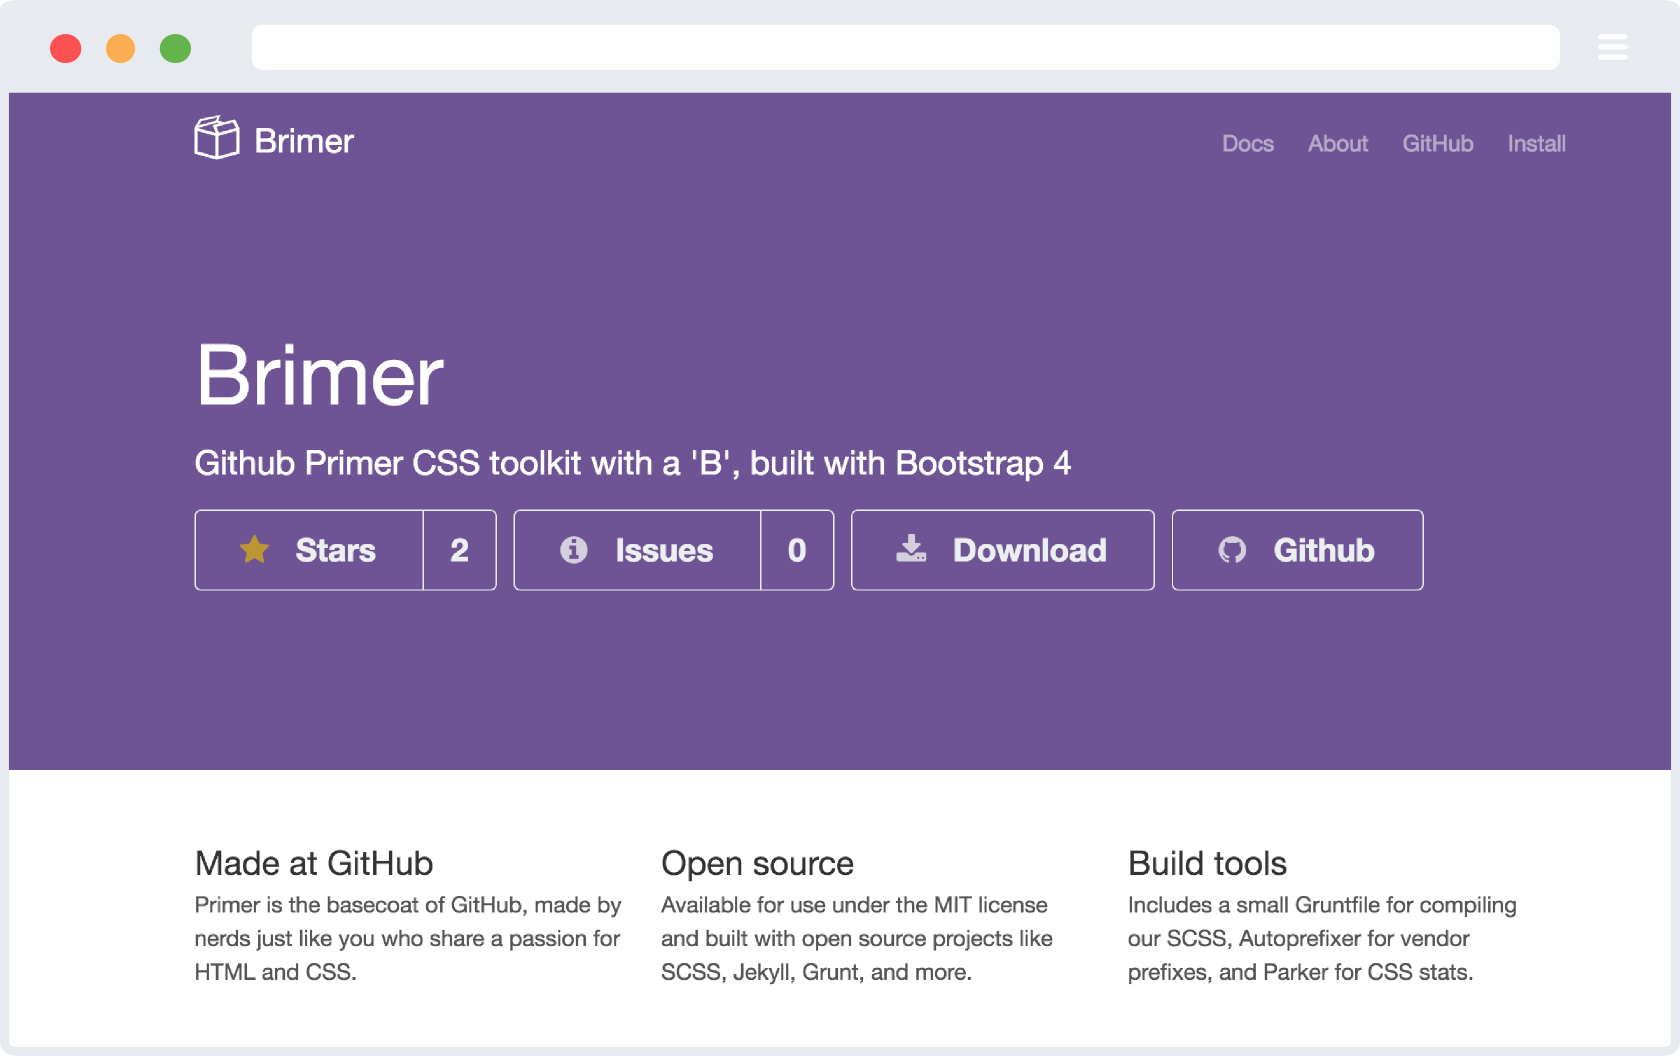Click the stars count showing 2
1680x1056 pixels.
coord(460,550)
